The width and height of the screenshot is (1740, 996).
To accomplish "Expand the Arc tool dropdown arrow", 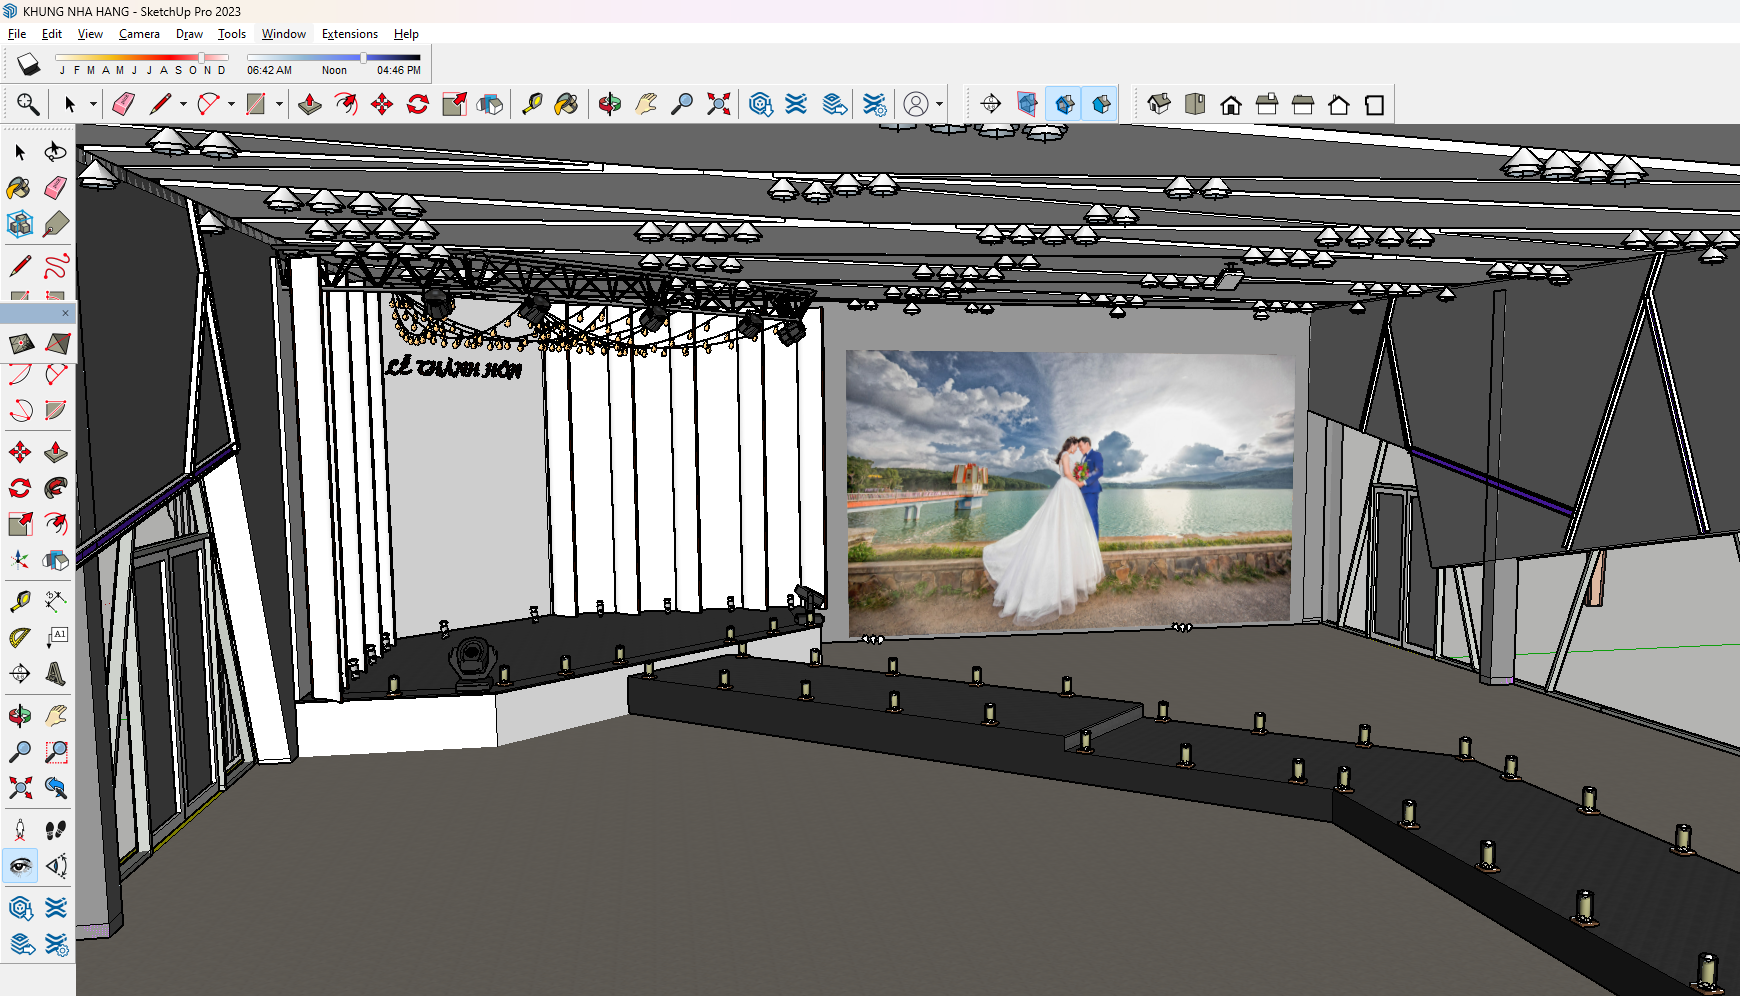I will coord(231,104).
